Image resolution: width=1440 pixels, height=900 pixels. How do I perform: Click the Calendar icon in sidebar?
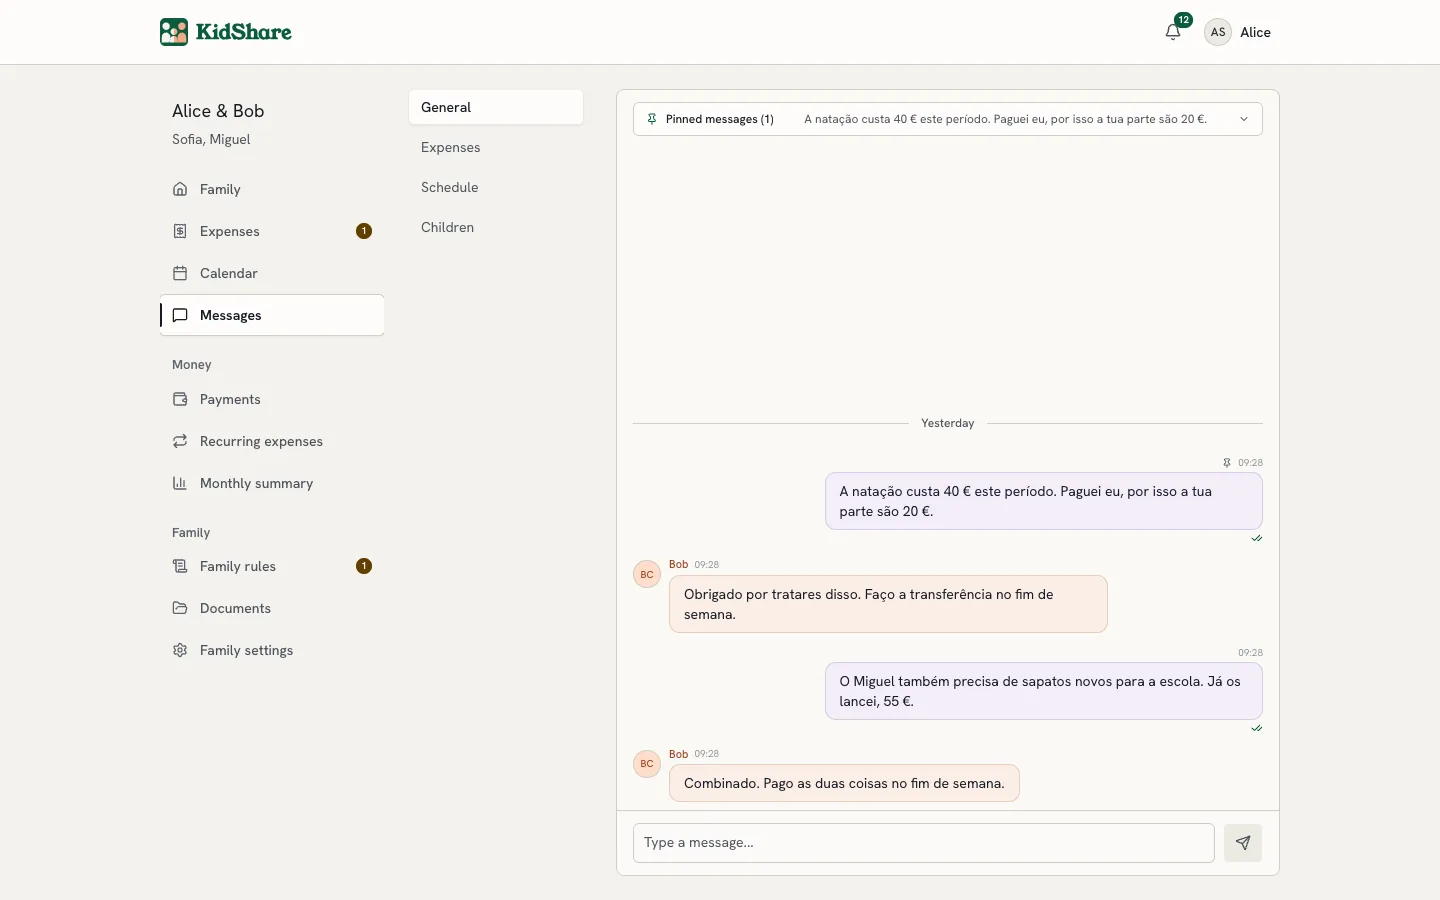tap(180, 273)
